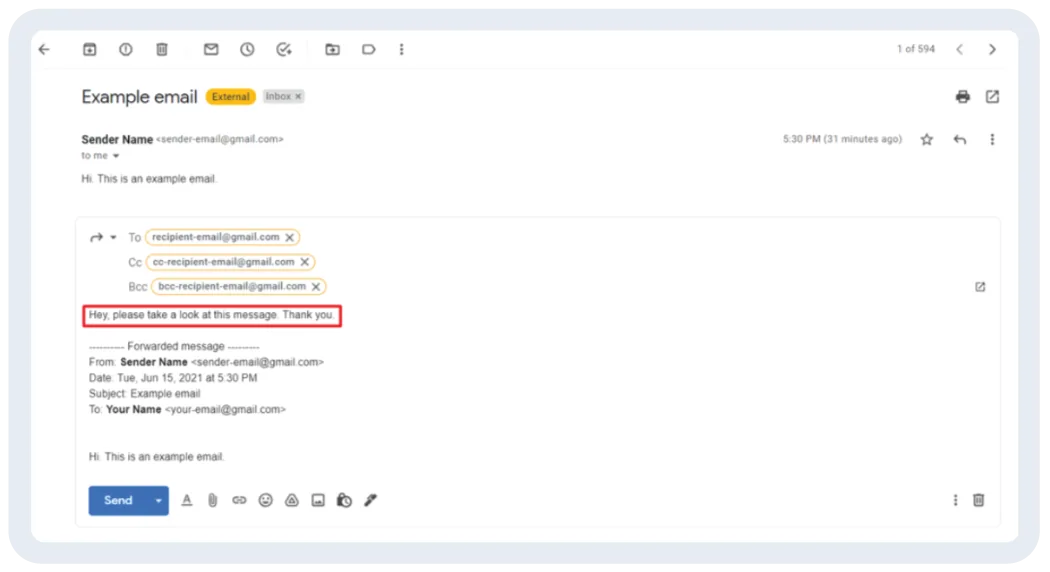
Task: Pop out the reply compose window
Action: pos(980,287)
